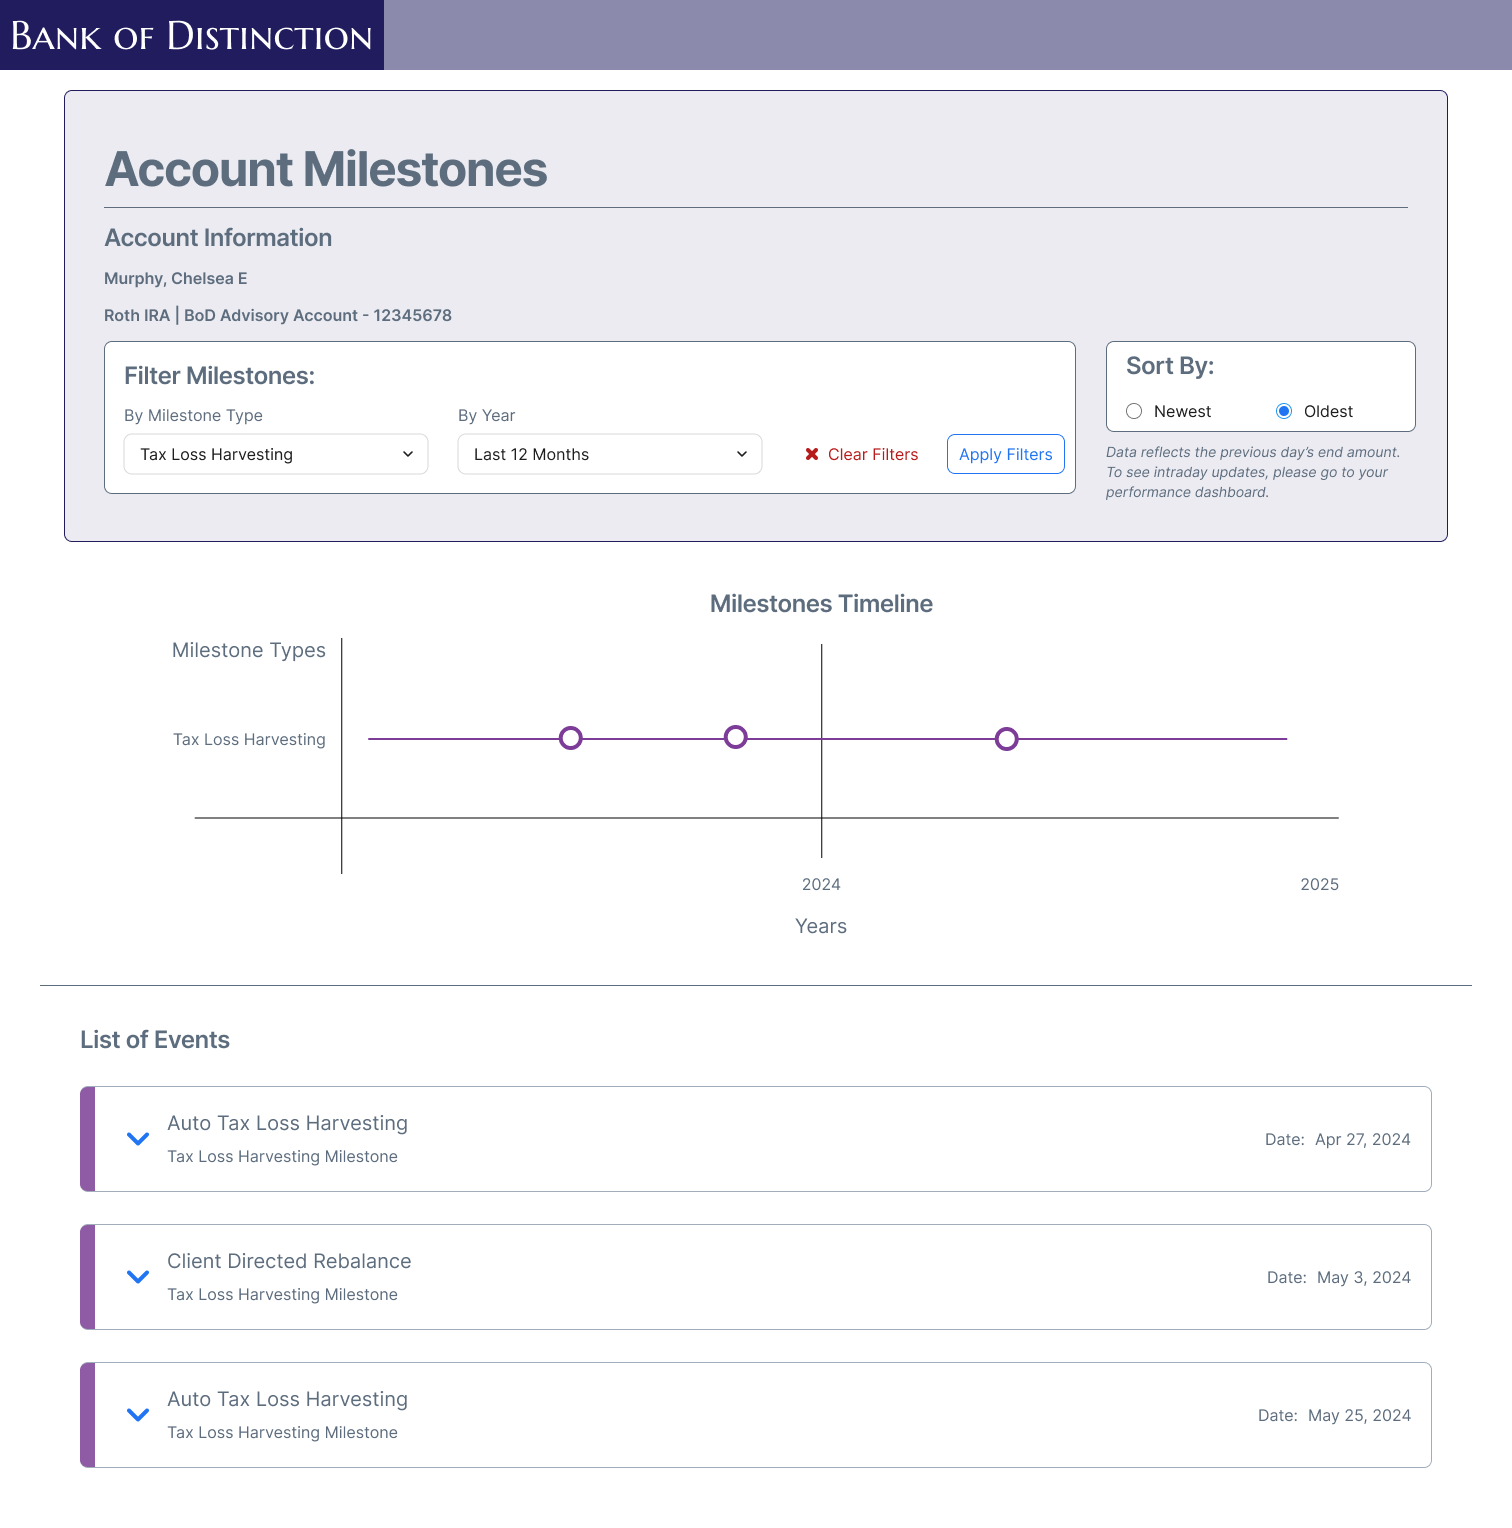Click the third milestone marker after 2024
1512x1528 pixels.
pyautogui.click(x=1006, y=739)
